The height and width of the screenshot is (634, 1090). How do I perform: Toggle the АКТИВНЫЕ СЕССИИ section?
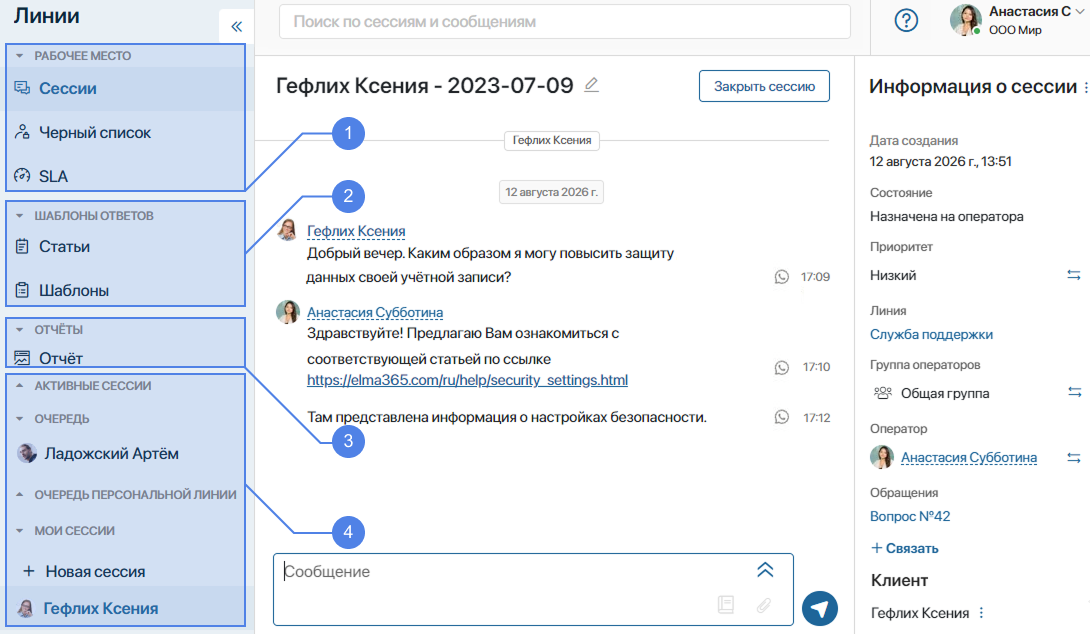19,385
